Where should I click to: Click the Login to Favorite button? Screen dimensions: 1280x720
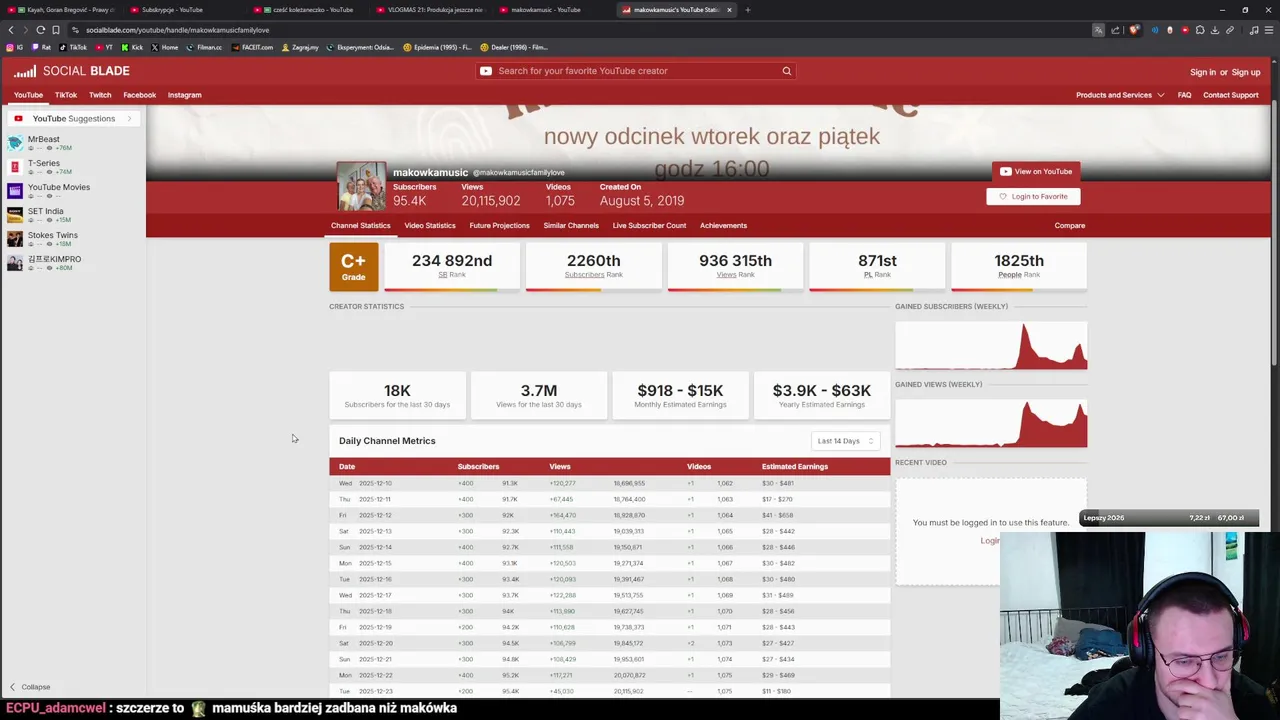1033,196
